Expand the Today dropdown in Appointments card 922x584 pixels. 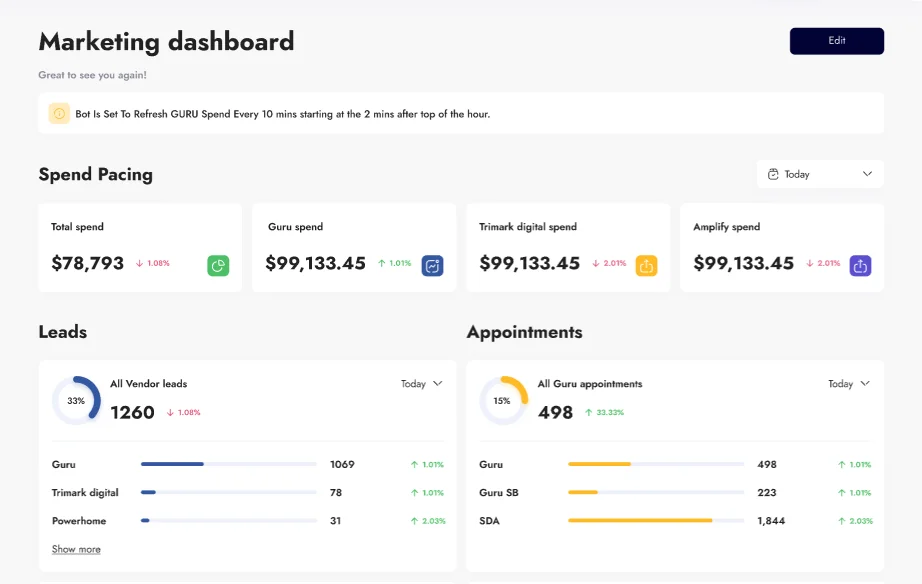[x=849, y=384]
